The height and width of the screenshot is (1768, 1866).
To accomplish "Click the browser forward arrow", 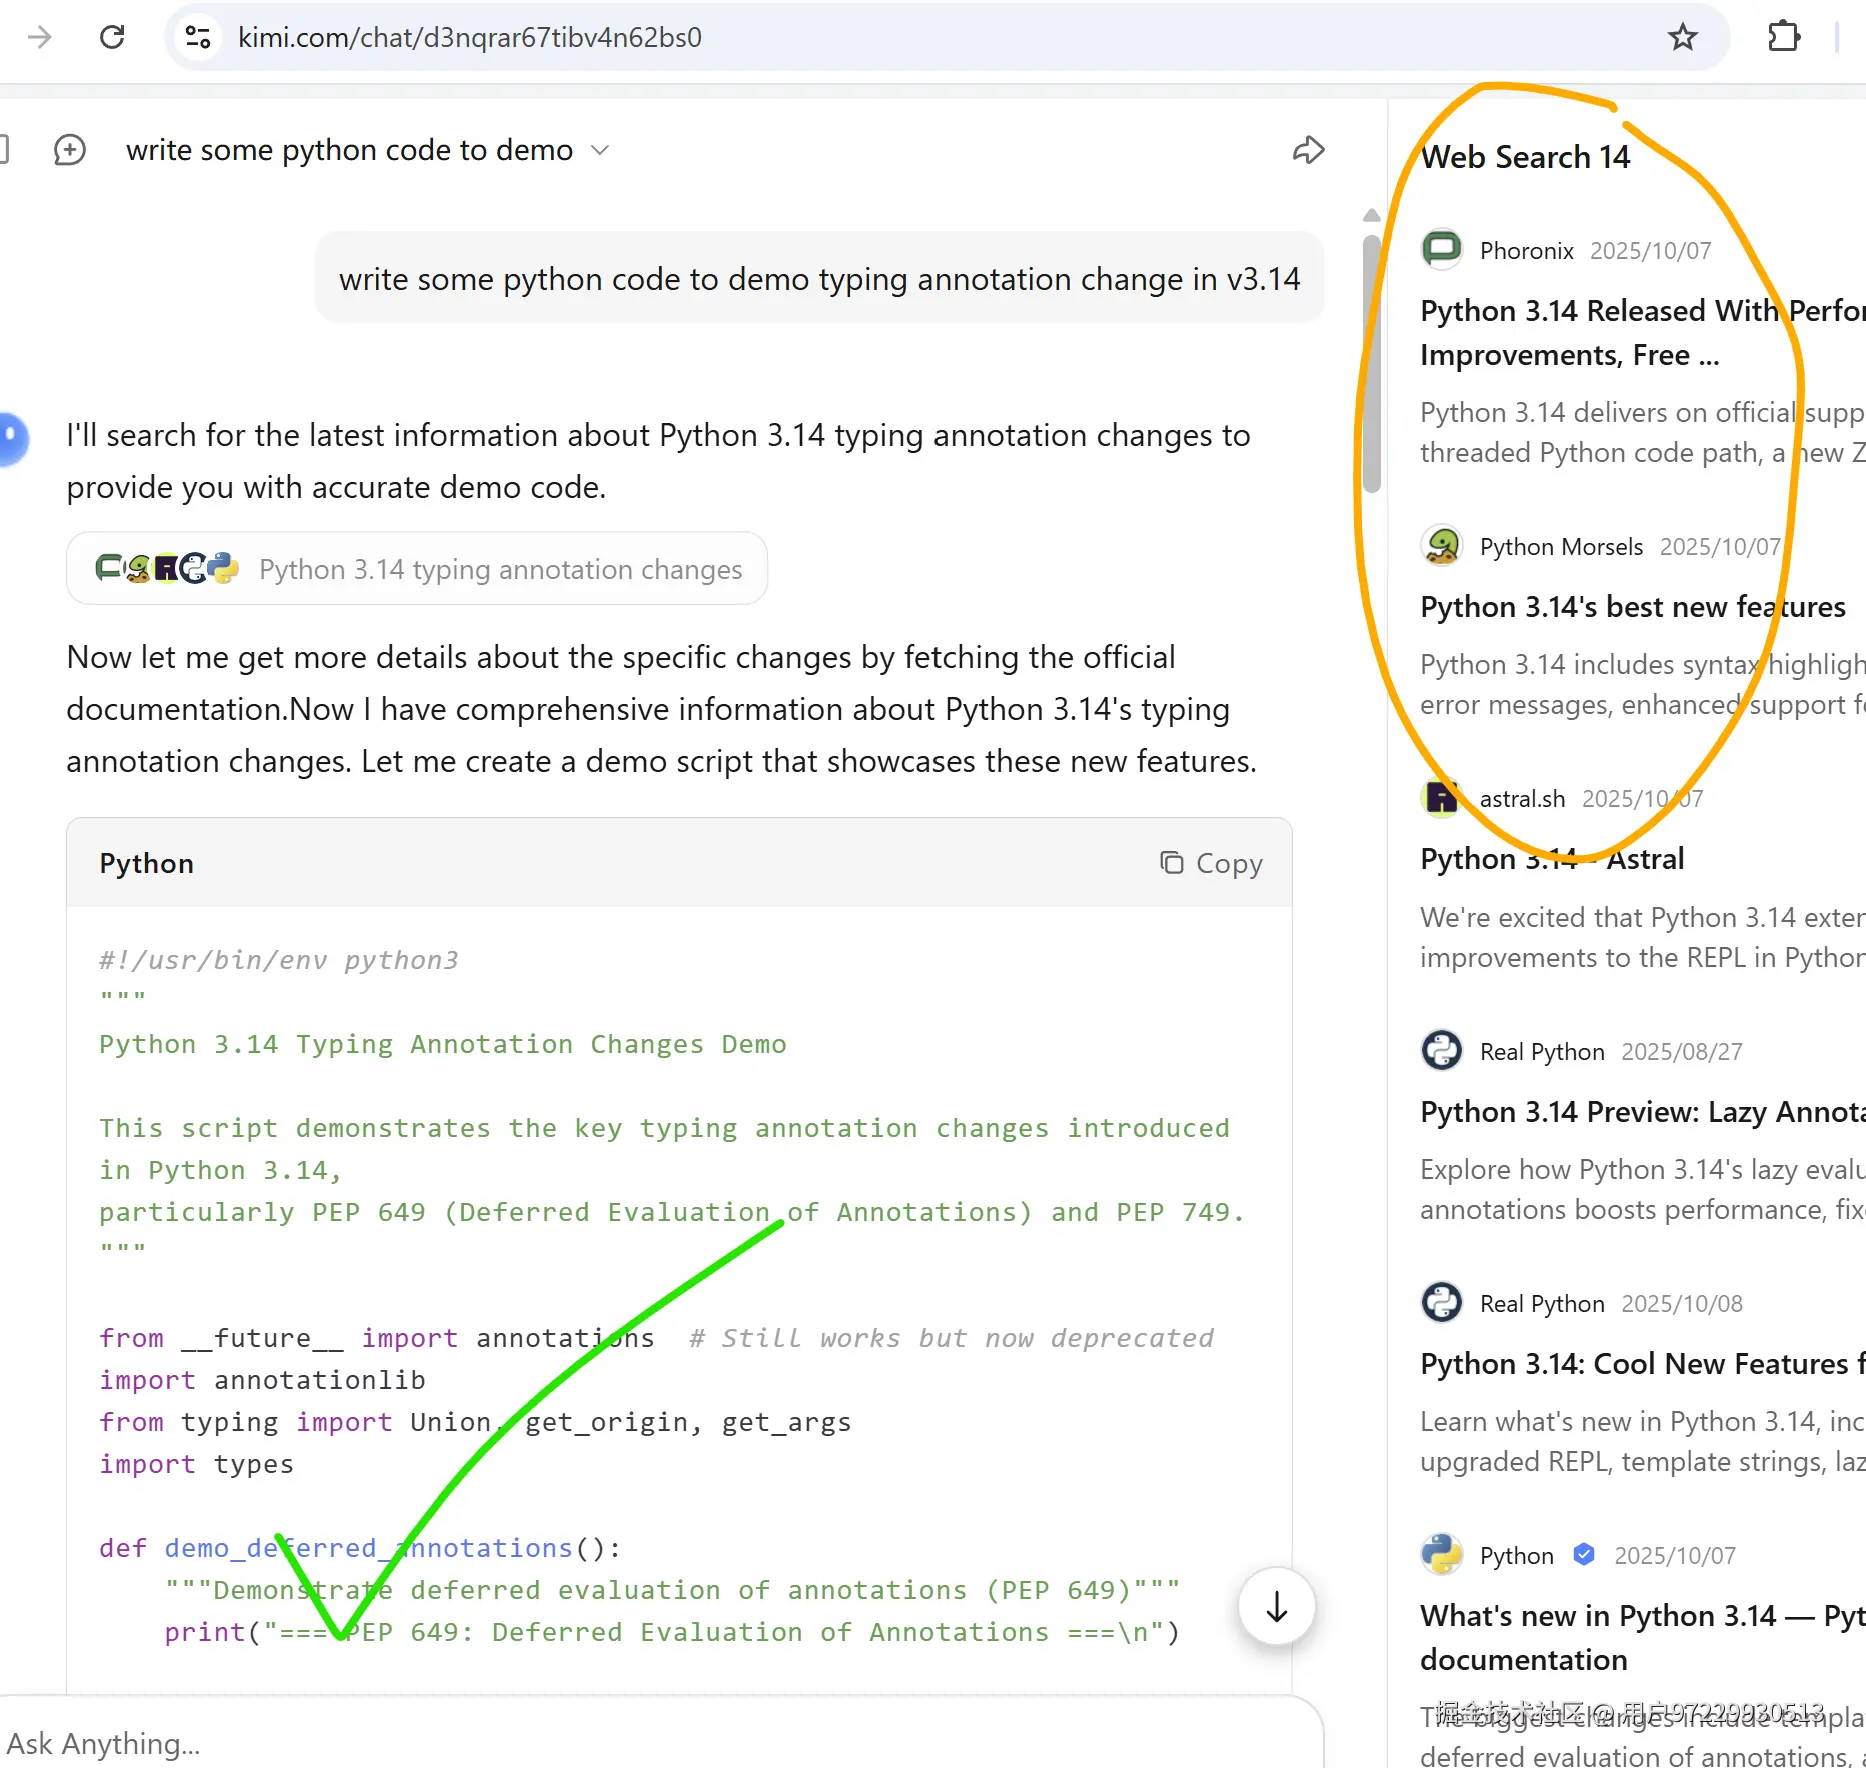I will pyautogui.click(x=40, y=38).
